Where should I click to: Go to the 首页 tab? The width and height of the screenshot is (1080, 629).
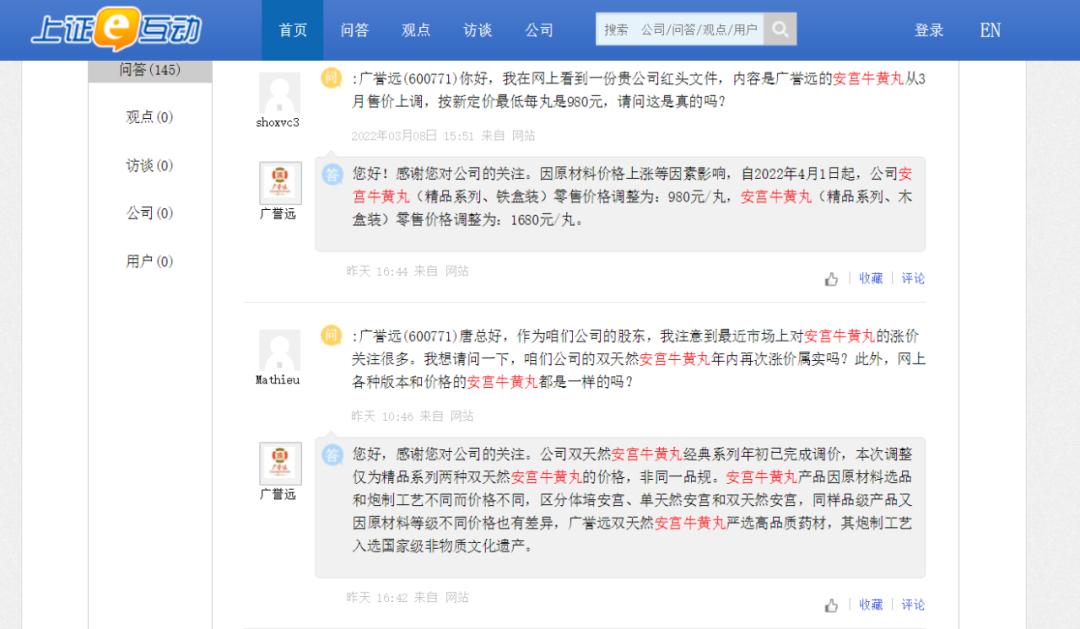pos(292,30)
